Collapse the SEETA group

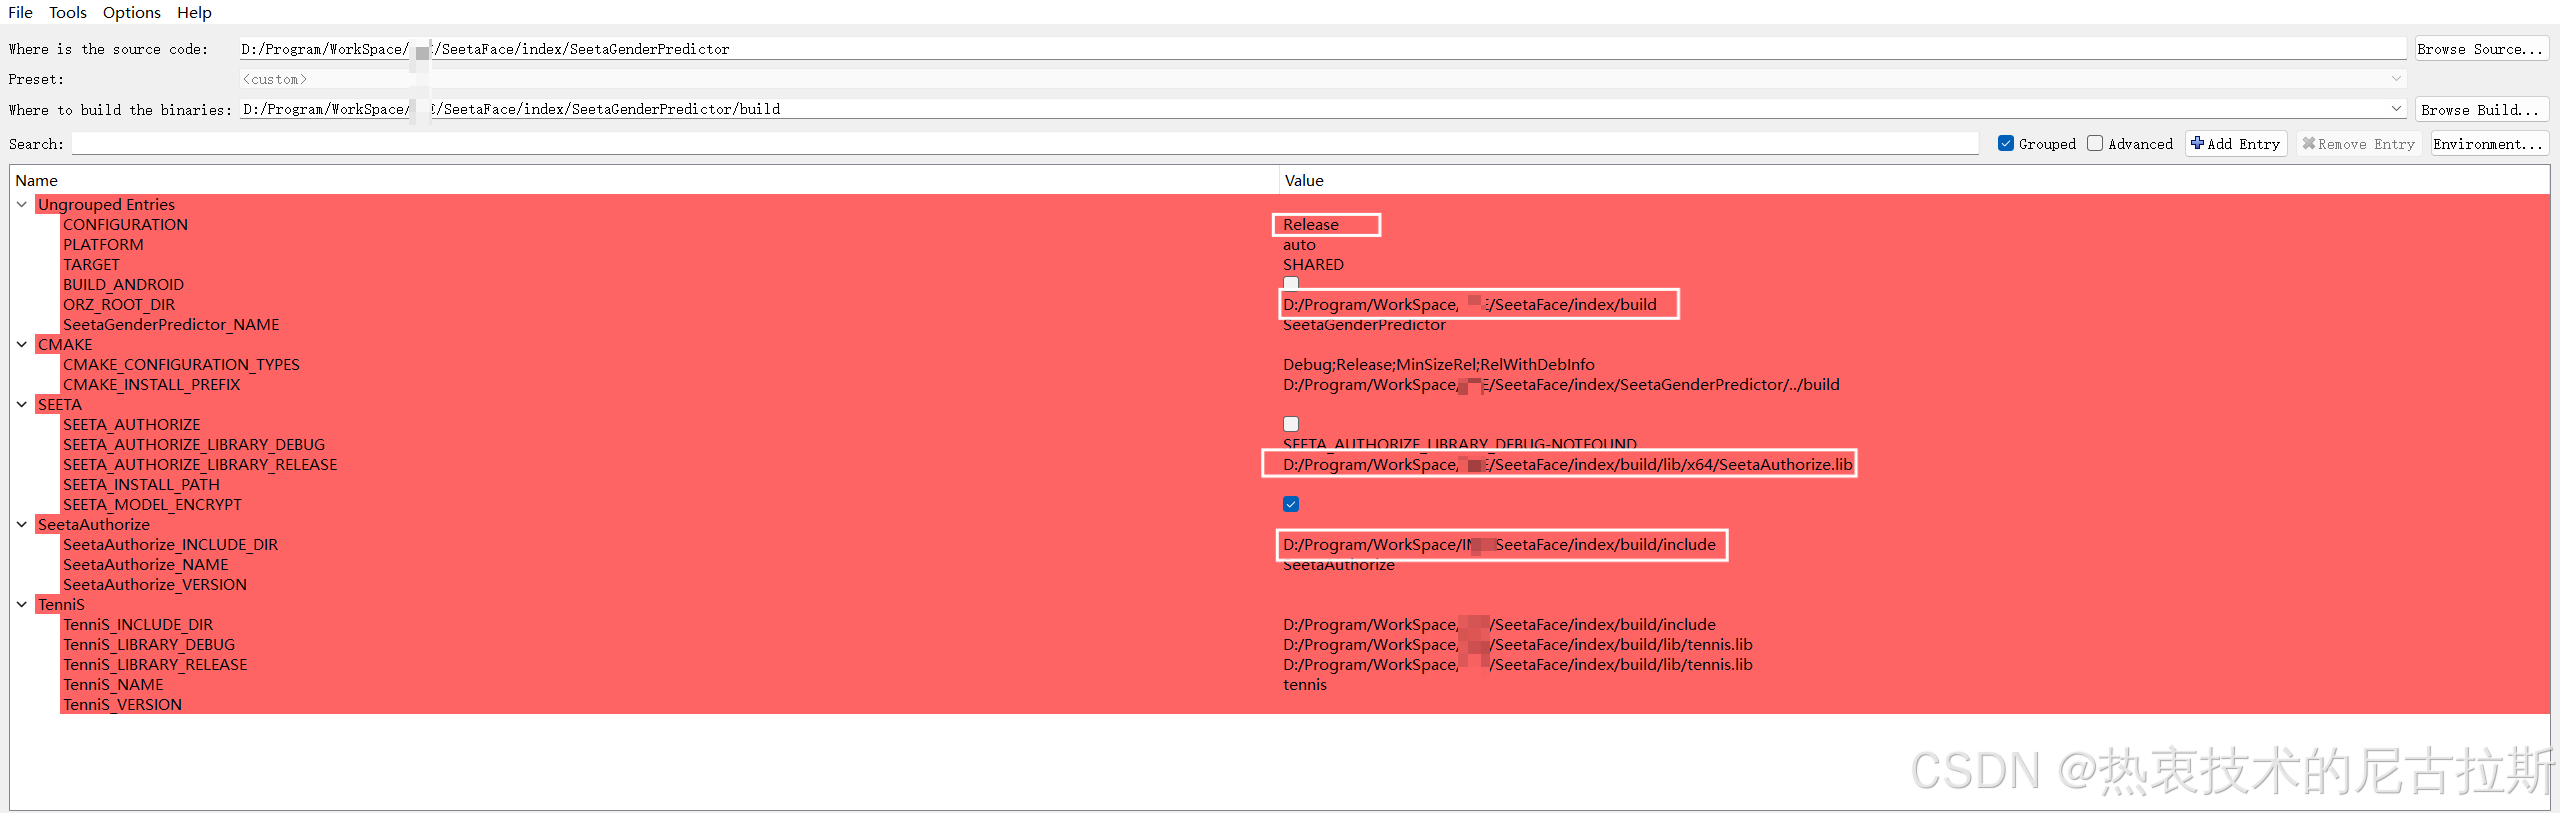22,404
